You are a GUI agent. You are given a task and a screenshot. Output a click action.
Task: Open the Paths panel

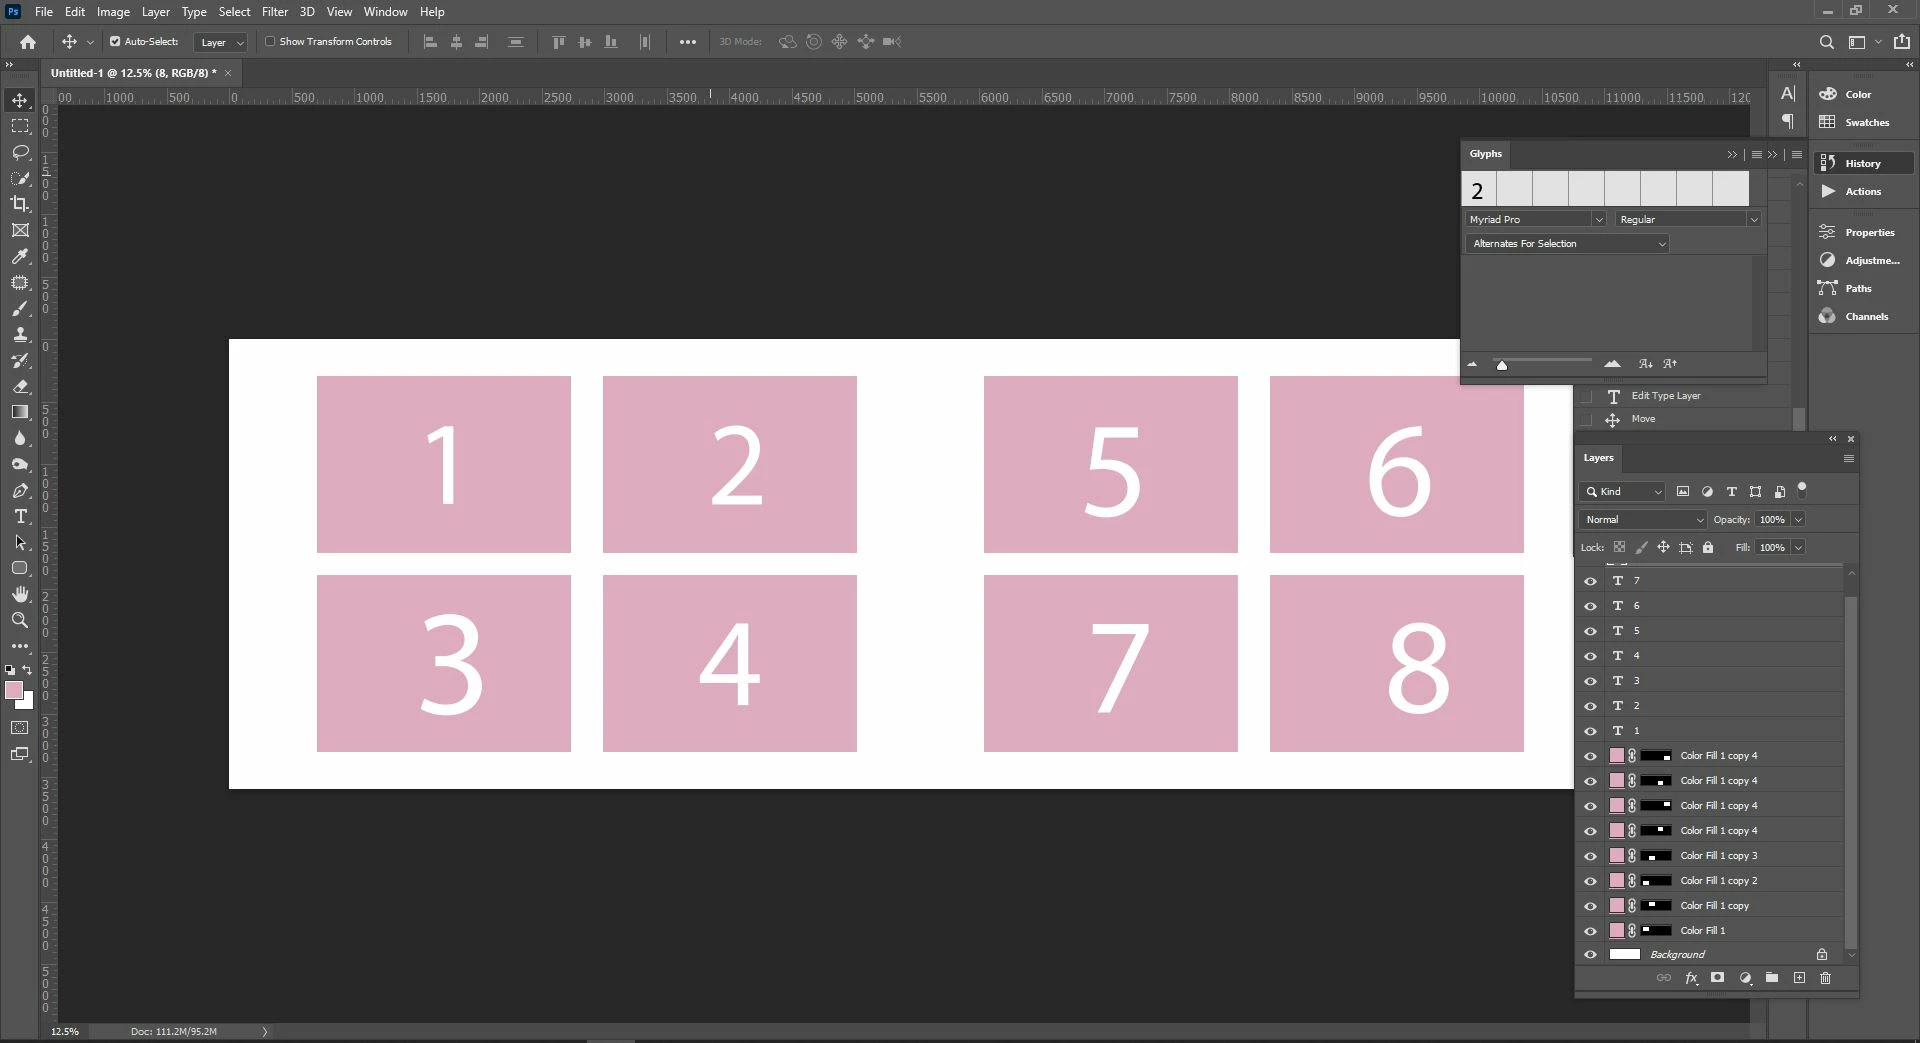(x=1858, y=288)
